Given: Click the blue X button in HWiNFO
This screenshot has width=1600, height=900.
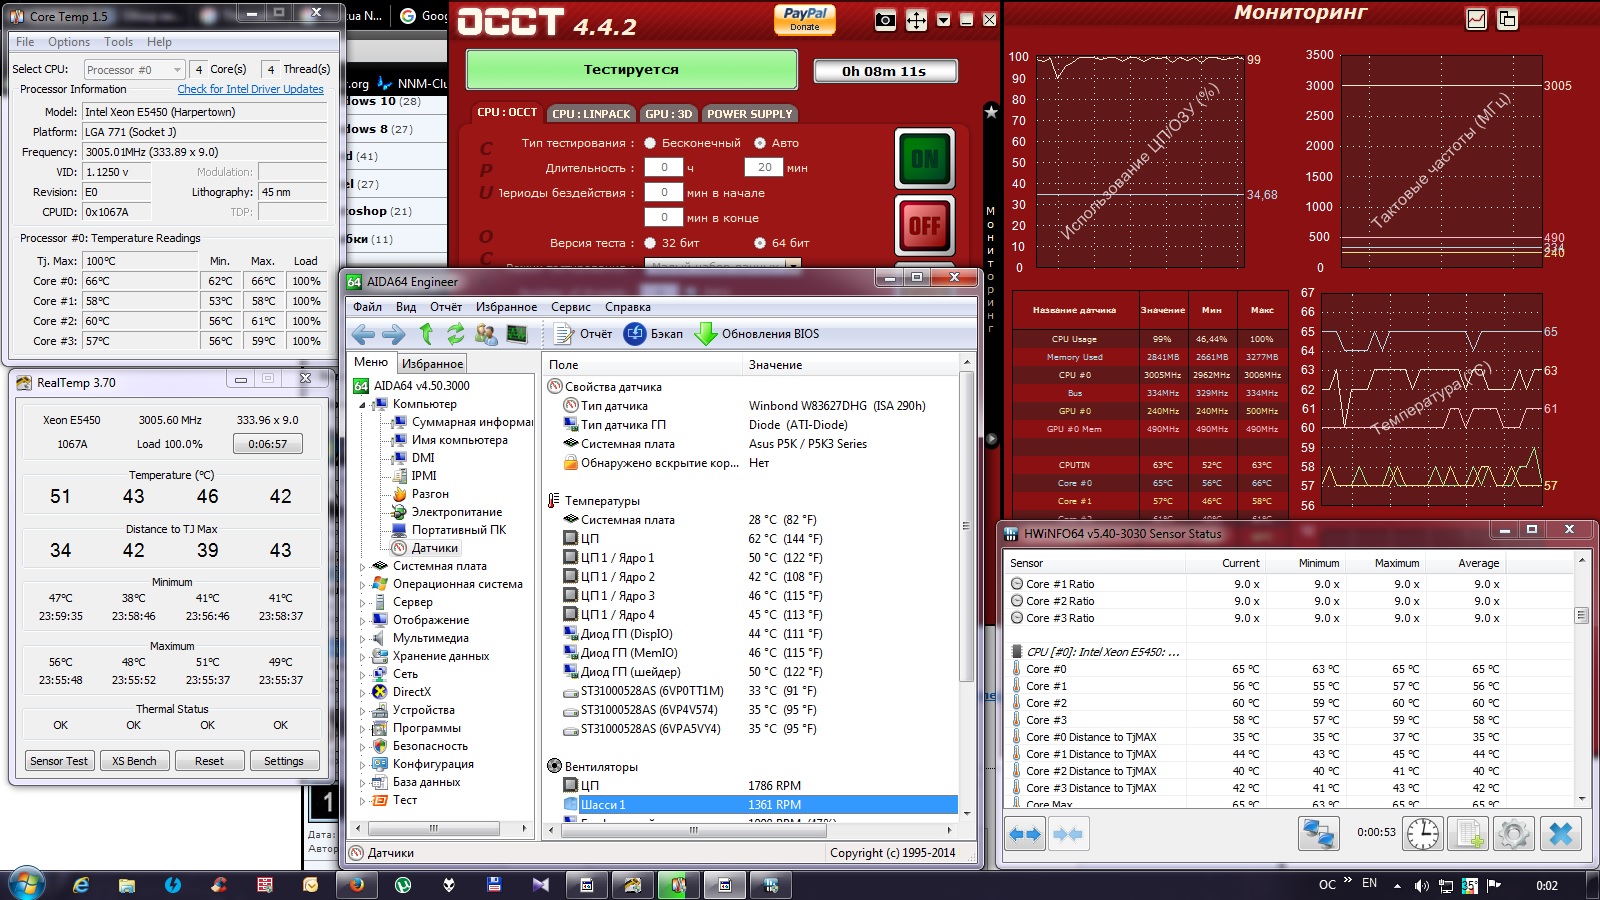Looking at the screenshot, I should click(x=1560, y=833).
